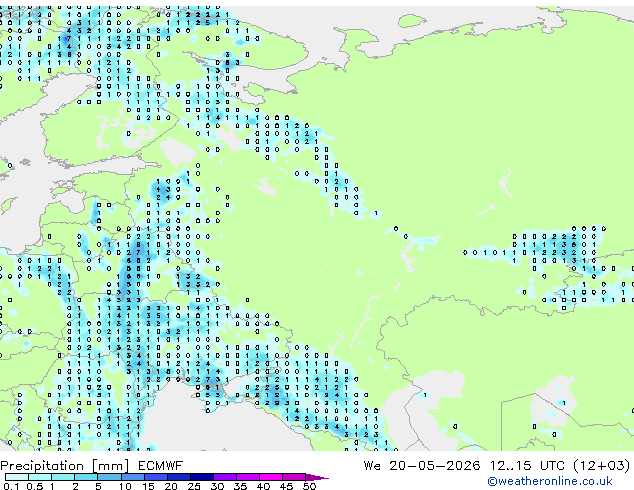Click legend scale value '0.1'
Screen dimensions: 634x490
click(11, 486)
